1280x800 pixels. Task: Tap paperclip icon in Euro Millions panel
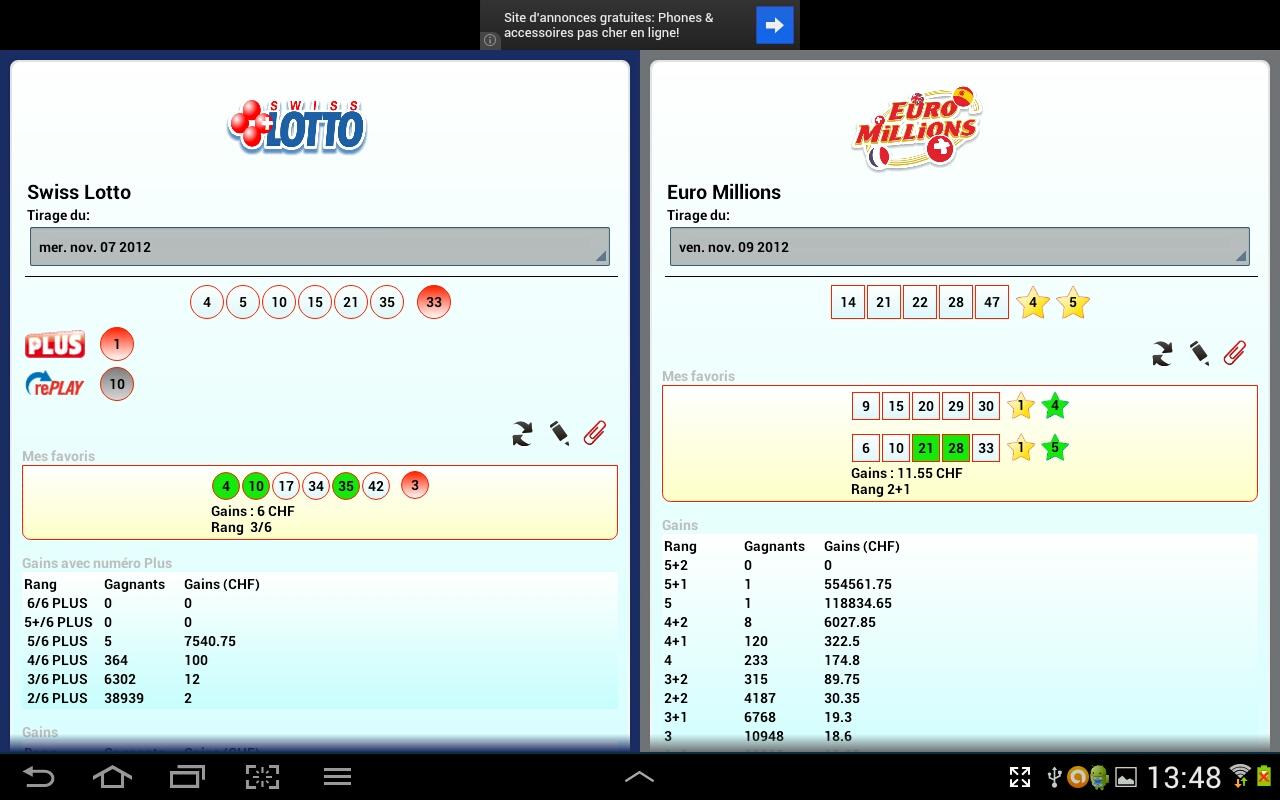tap(1235, 352)
